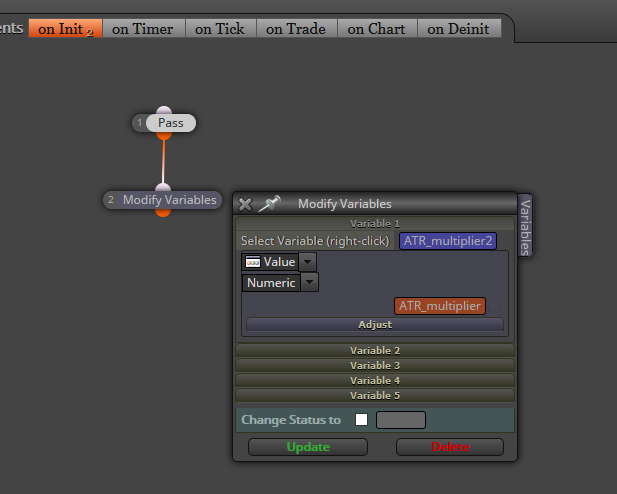
Task: Toggle checkbox next to ATR_multiplier value
Action: pyautogui.click(x=494, y=306)
